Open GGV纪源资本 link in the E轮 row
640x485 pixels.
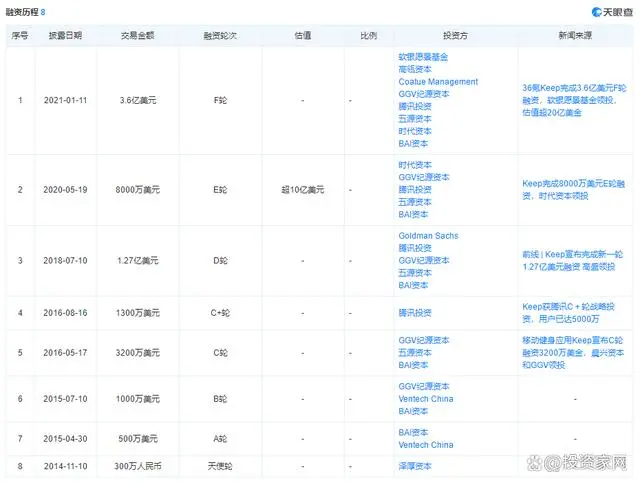[x=424, y=177]
